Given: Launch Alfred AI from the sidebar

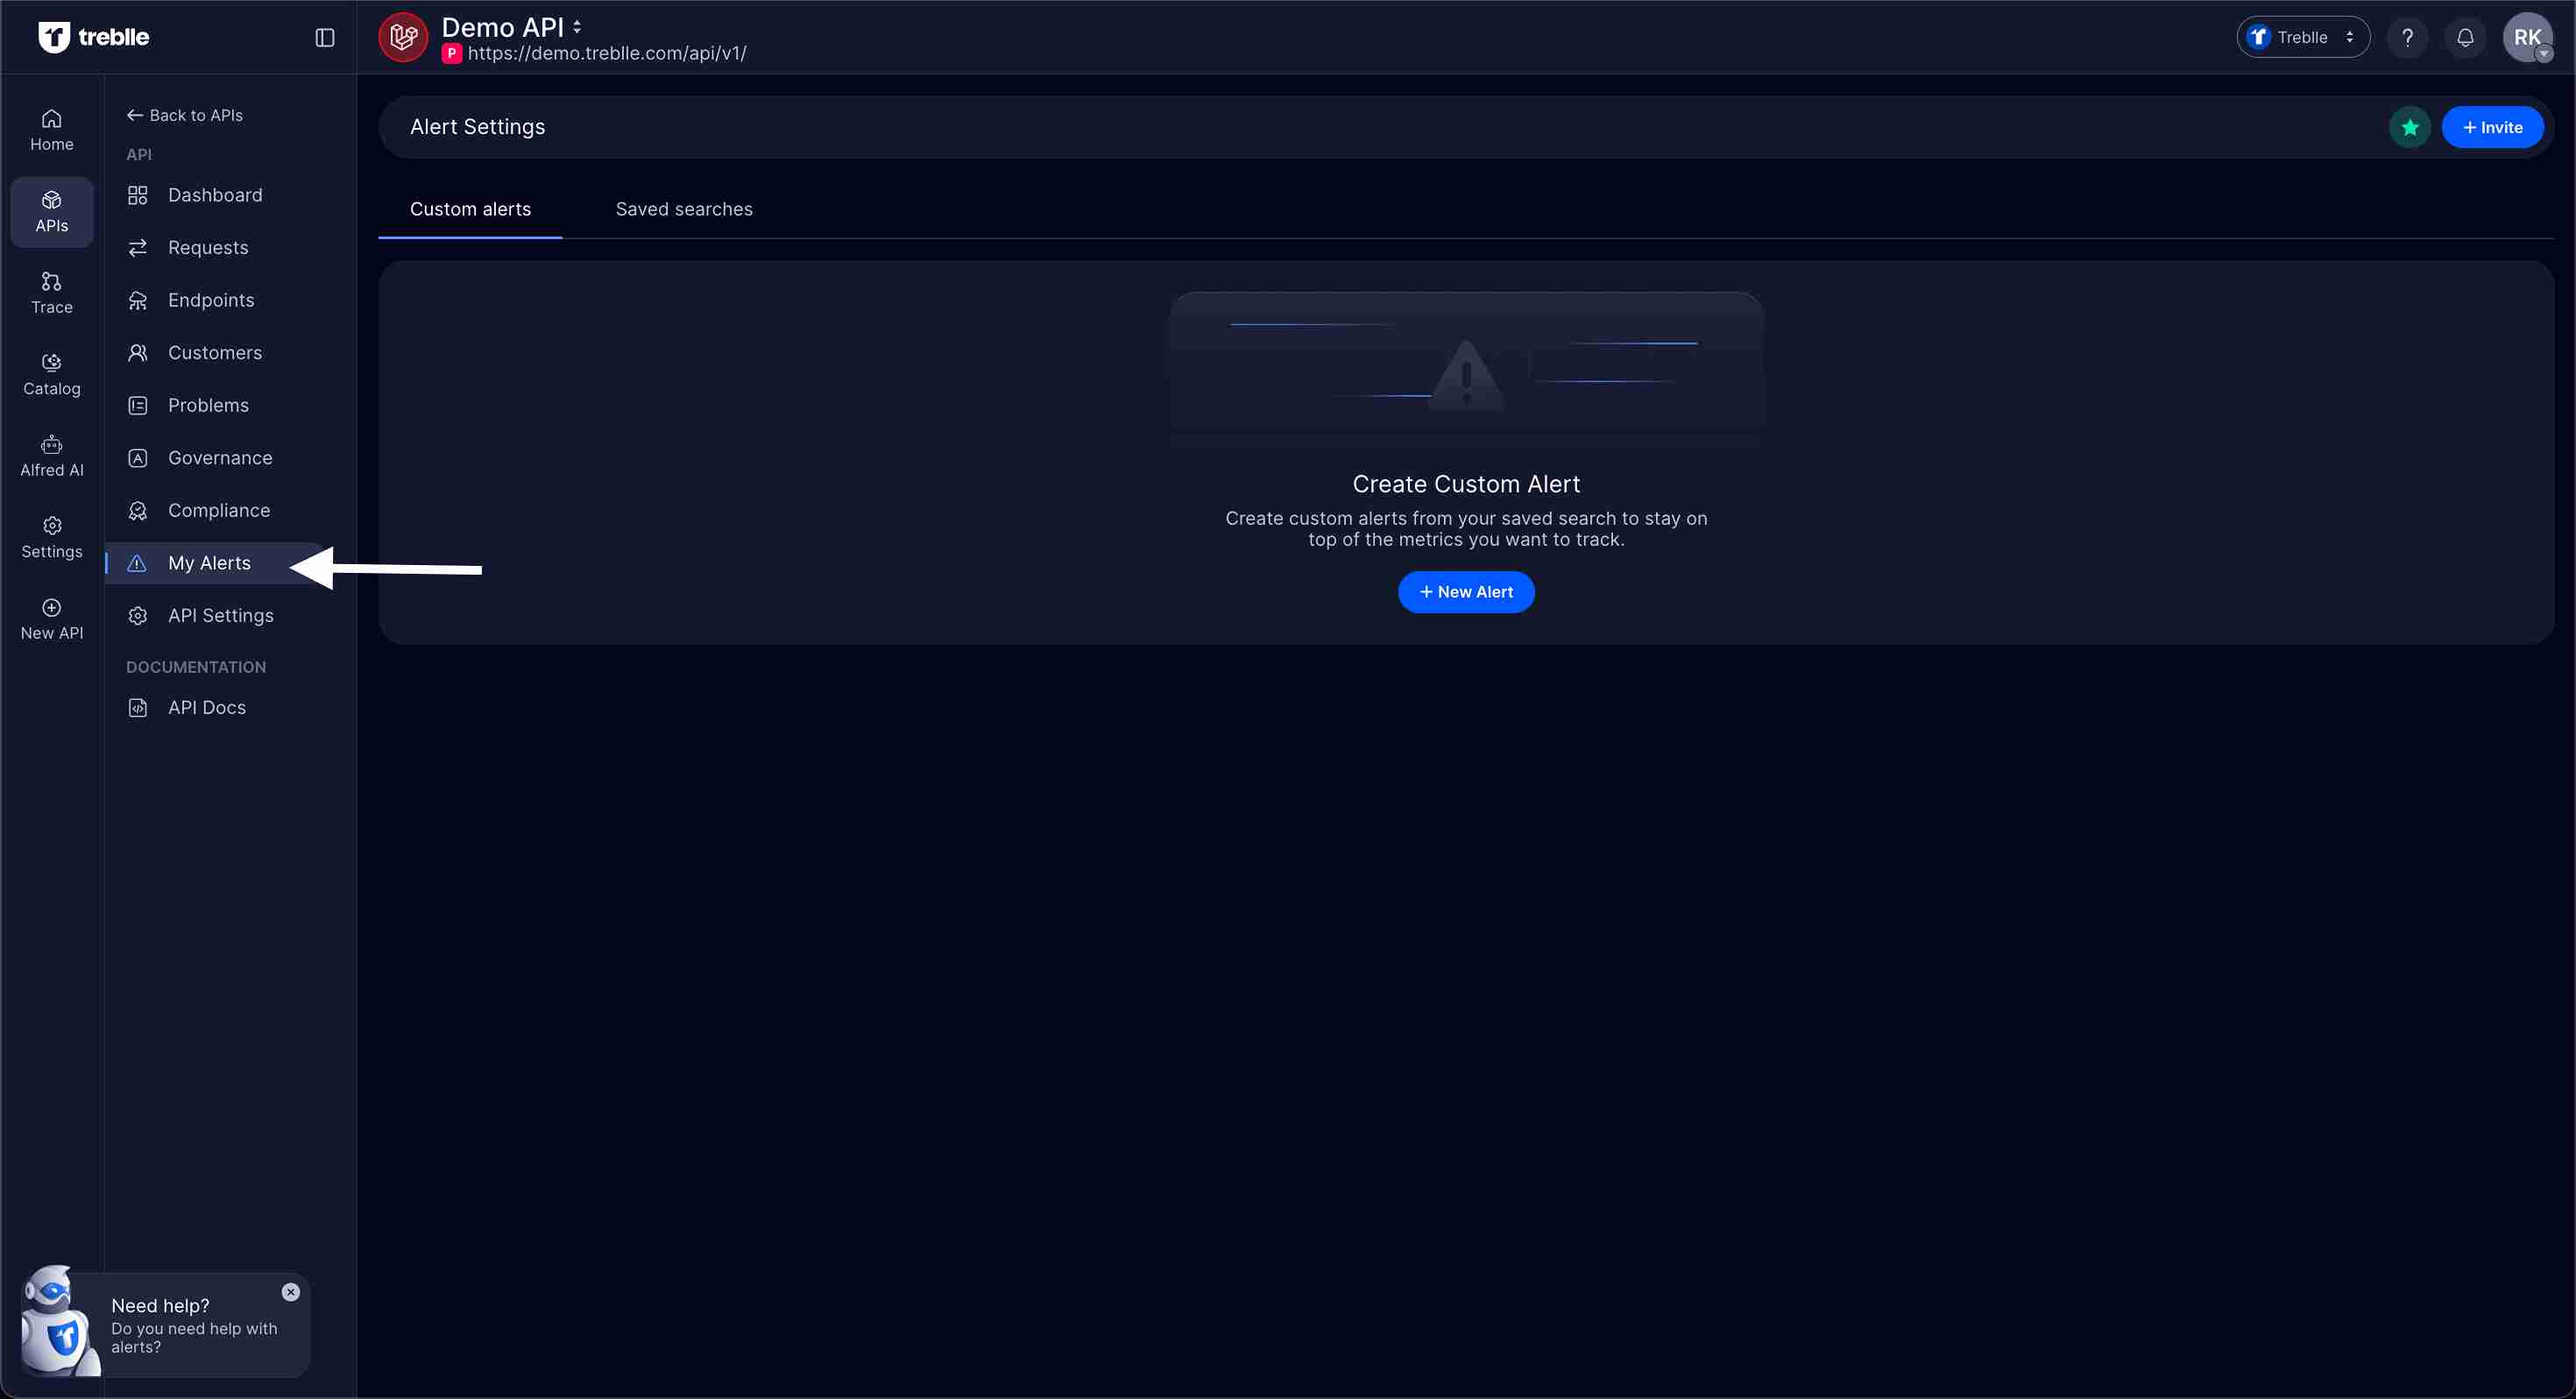Looking at the screenshot, I should (x=51, y=455).
